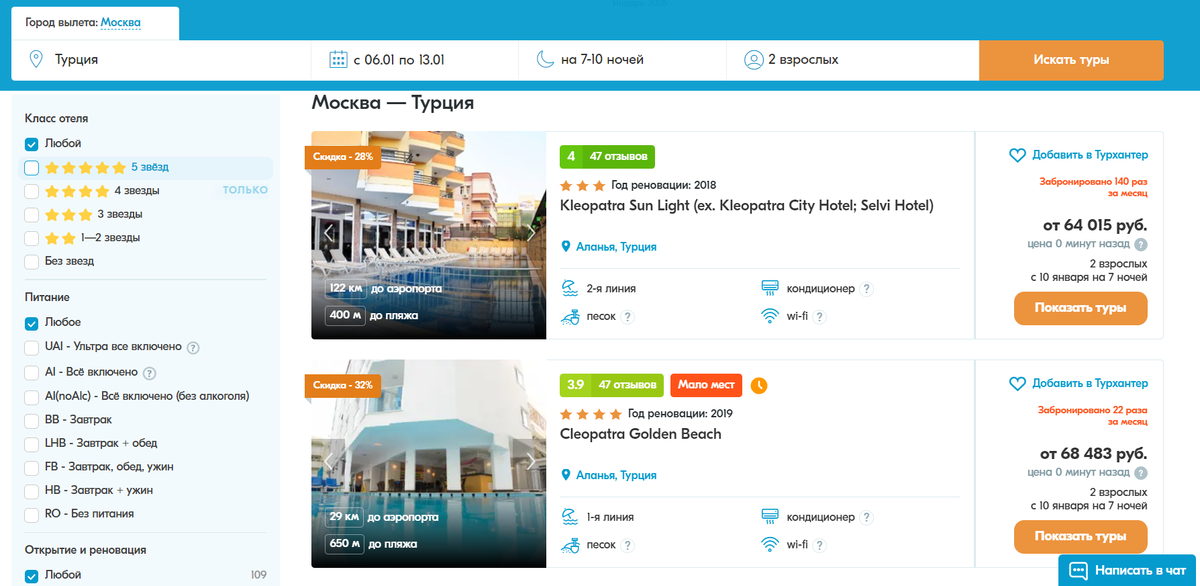Click orange clock icon beside Мало мест
Viewport: 1200px width, 586px height.
tap(759, 385)
